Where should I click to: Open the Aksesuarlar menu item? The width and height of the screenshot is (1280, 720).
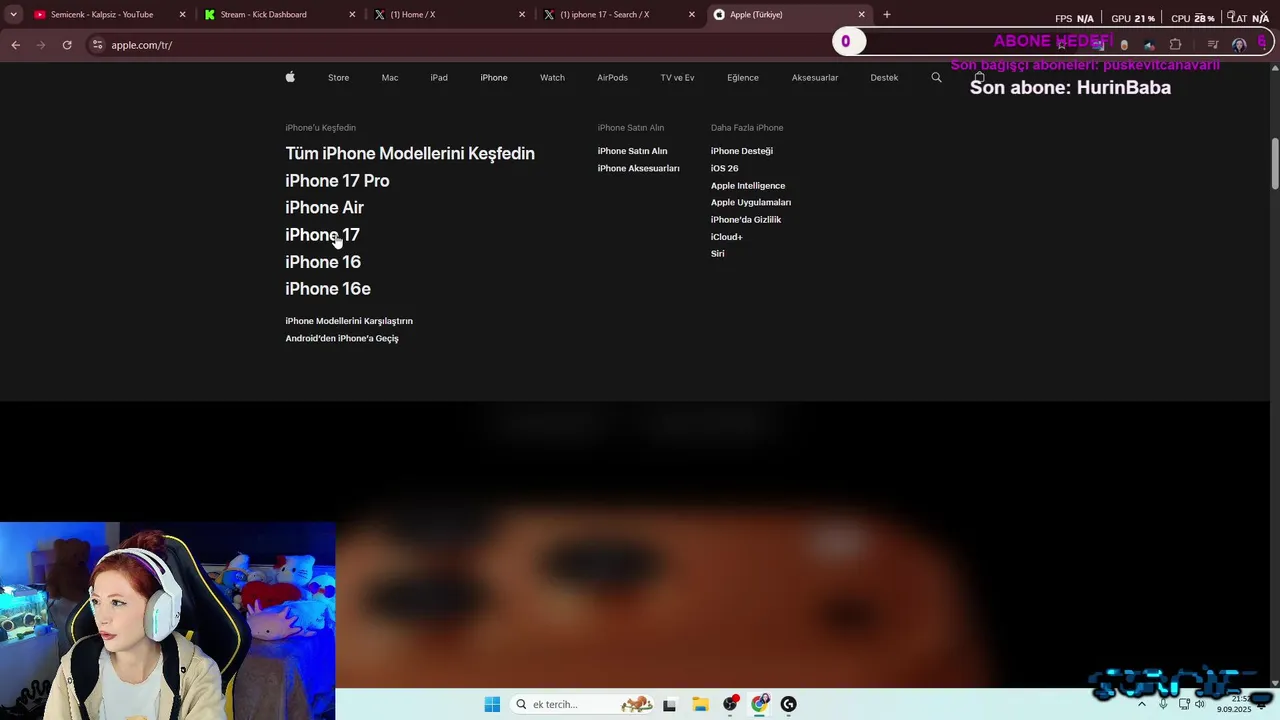pos(815,78)
